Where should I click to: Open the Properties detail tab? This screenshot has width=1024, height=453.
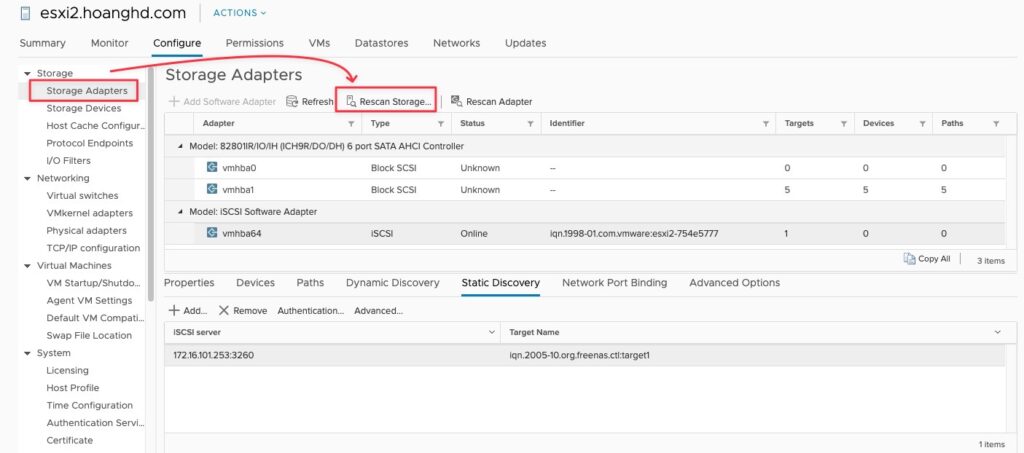(189, 283)
